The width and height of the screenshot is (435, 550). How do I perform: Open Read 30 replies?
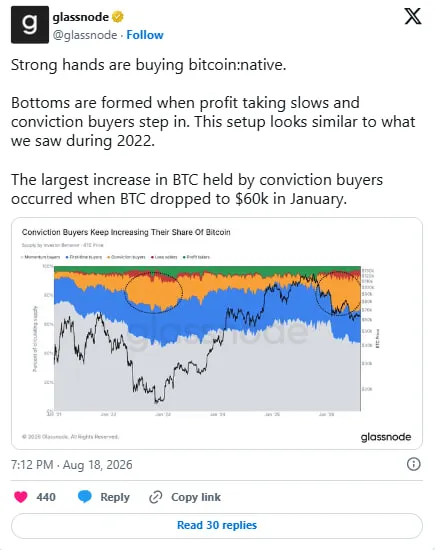pos(217,525)
